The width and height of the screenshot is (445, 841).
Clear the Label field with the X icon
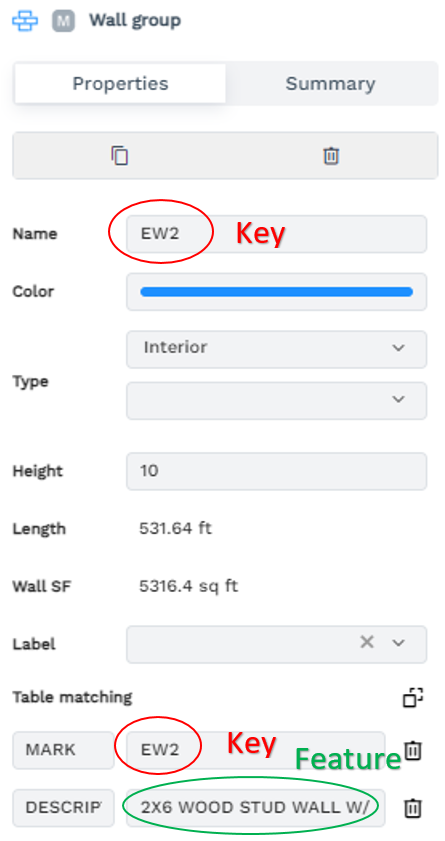pyautogui.click(x=367, y=642)
